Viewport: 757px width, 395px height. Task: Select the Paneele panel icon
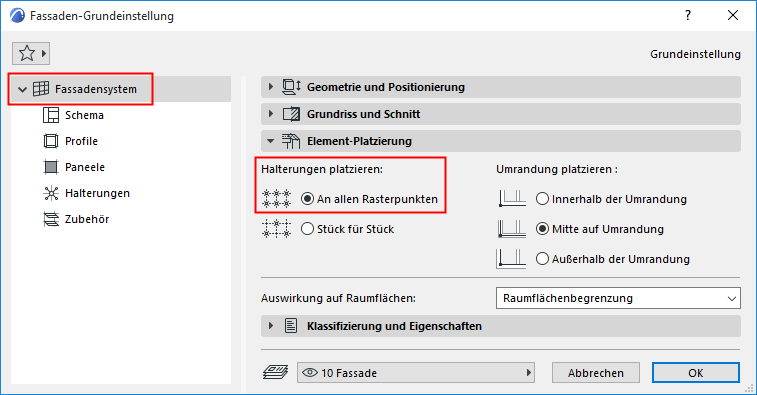pos(51,167)
